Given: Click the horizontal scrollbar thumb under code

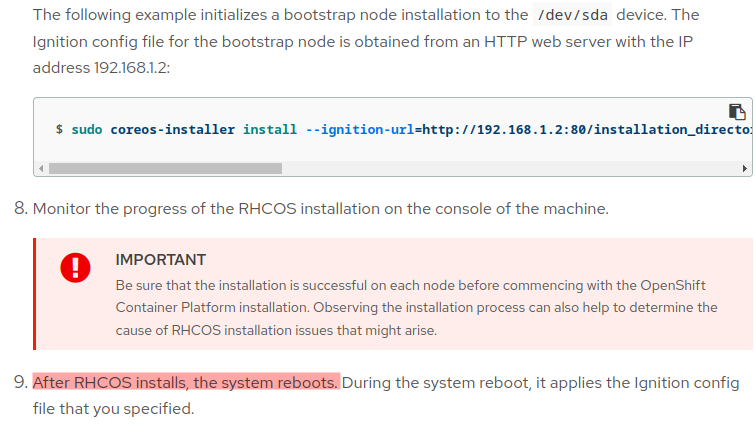Looking at the screenshot, I should pyautogui.click(x=165, y=168).
